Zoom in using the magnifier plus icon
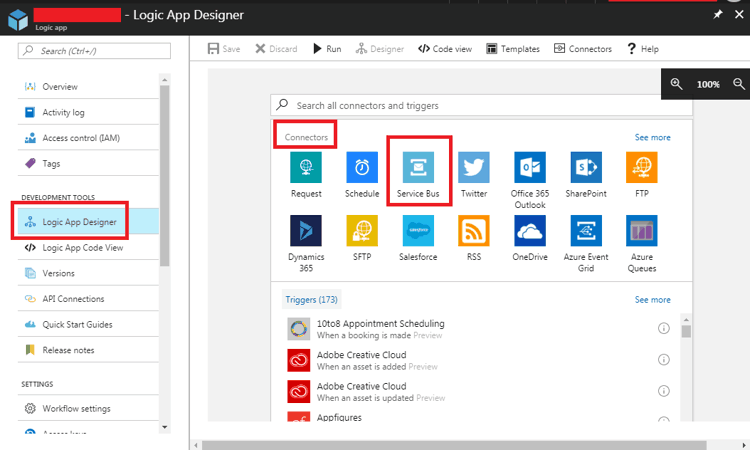The height and width of the screenshot is (450, 750). point(677,85)
